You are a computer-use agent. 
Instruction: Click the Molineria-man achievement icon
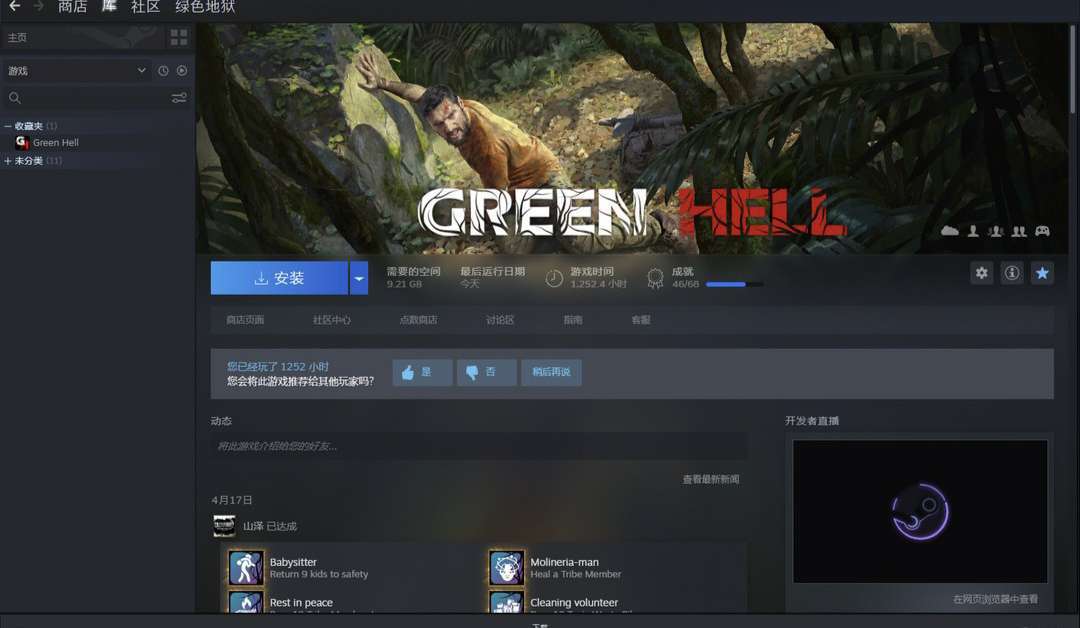click(507, 568)
